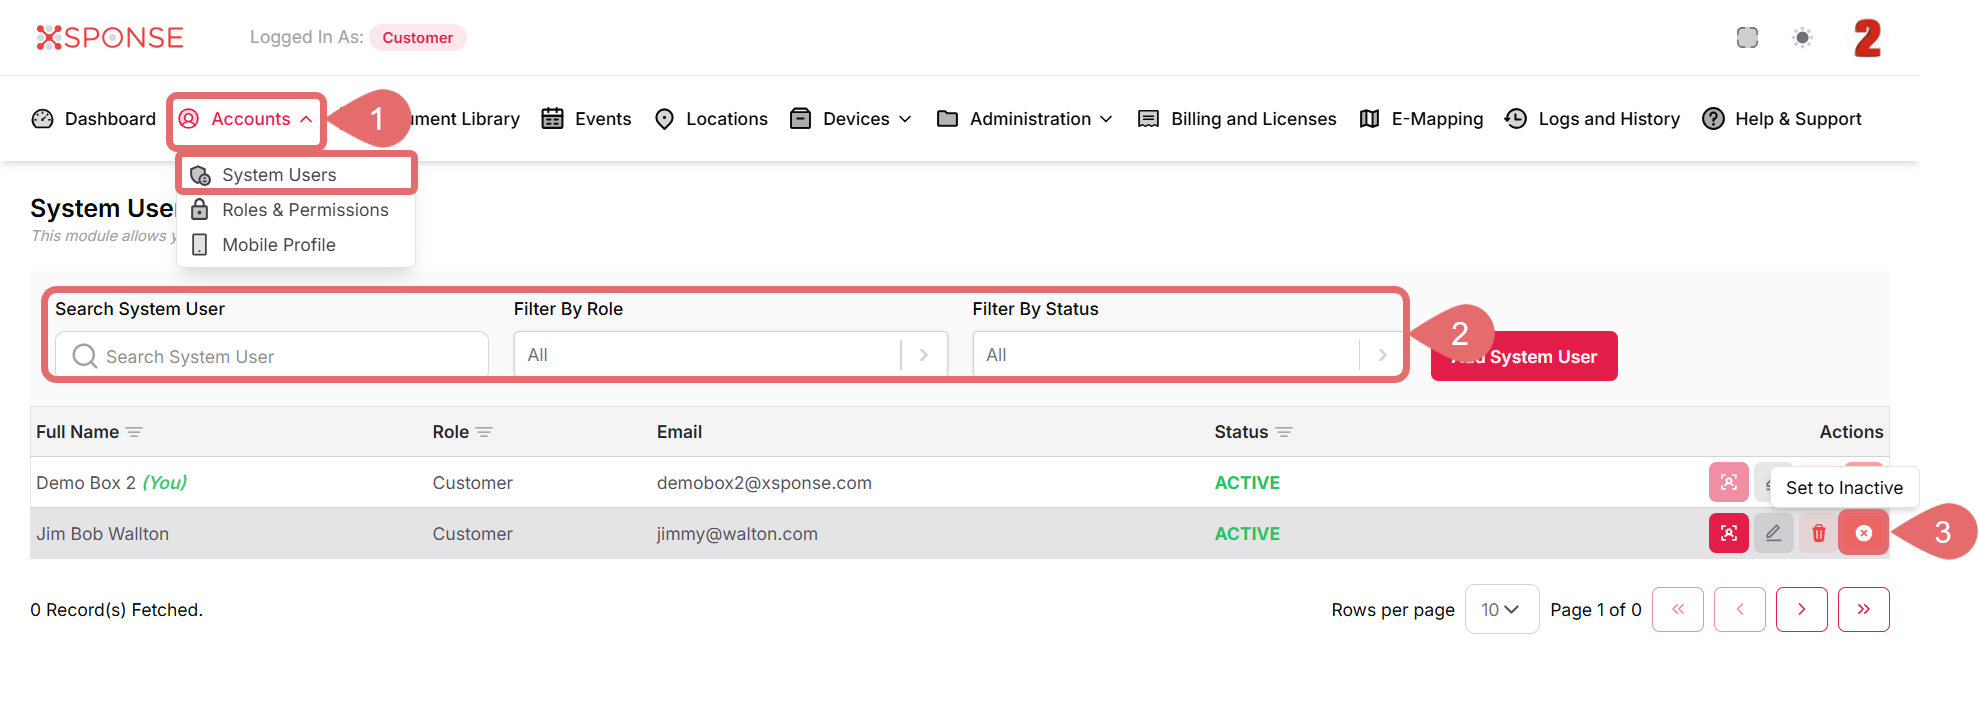Go to the next page arrow
Viewport: 1979px width, 707px height.
1801,609
